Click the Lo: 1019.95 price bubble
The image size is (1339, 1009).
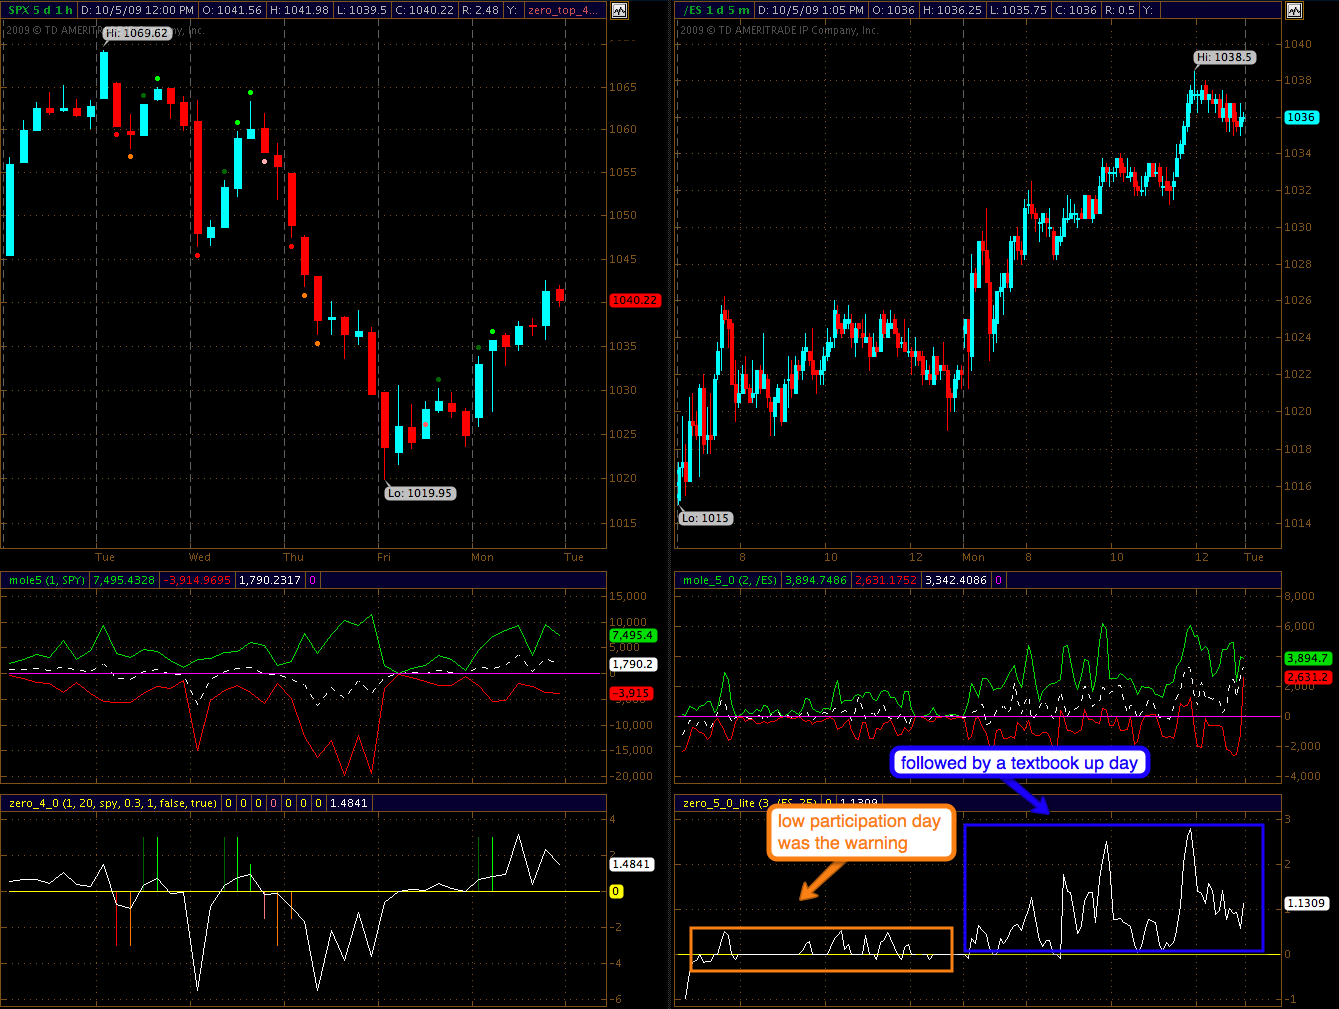click(420, 493)
